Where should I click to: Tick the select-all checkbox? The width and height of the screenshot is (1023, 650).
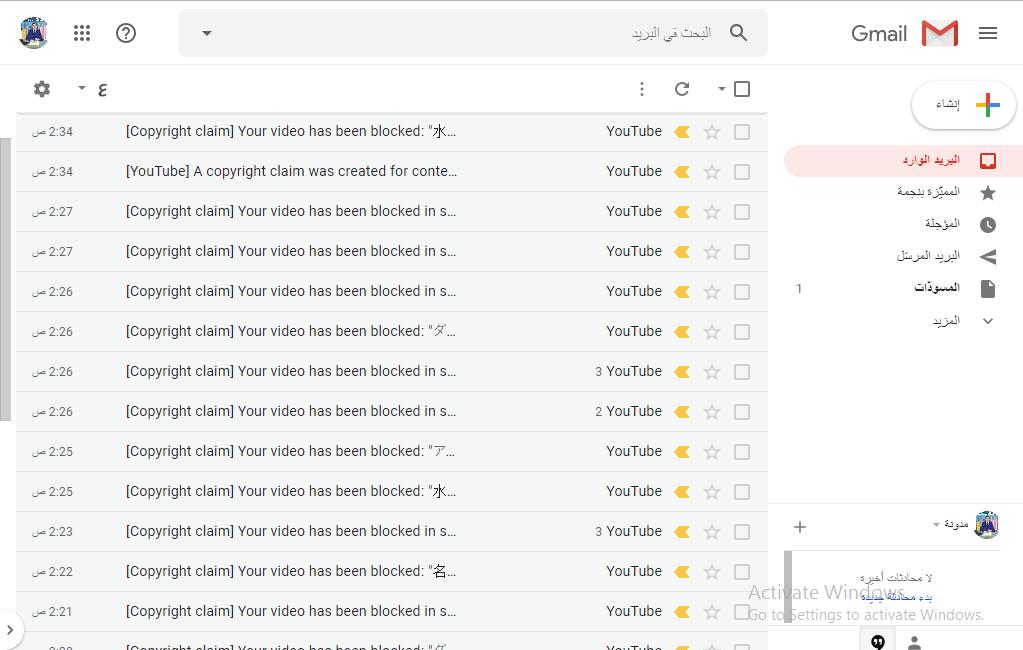coord(742,89)
